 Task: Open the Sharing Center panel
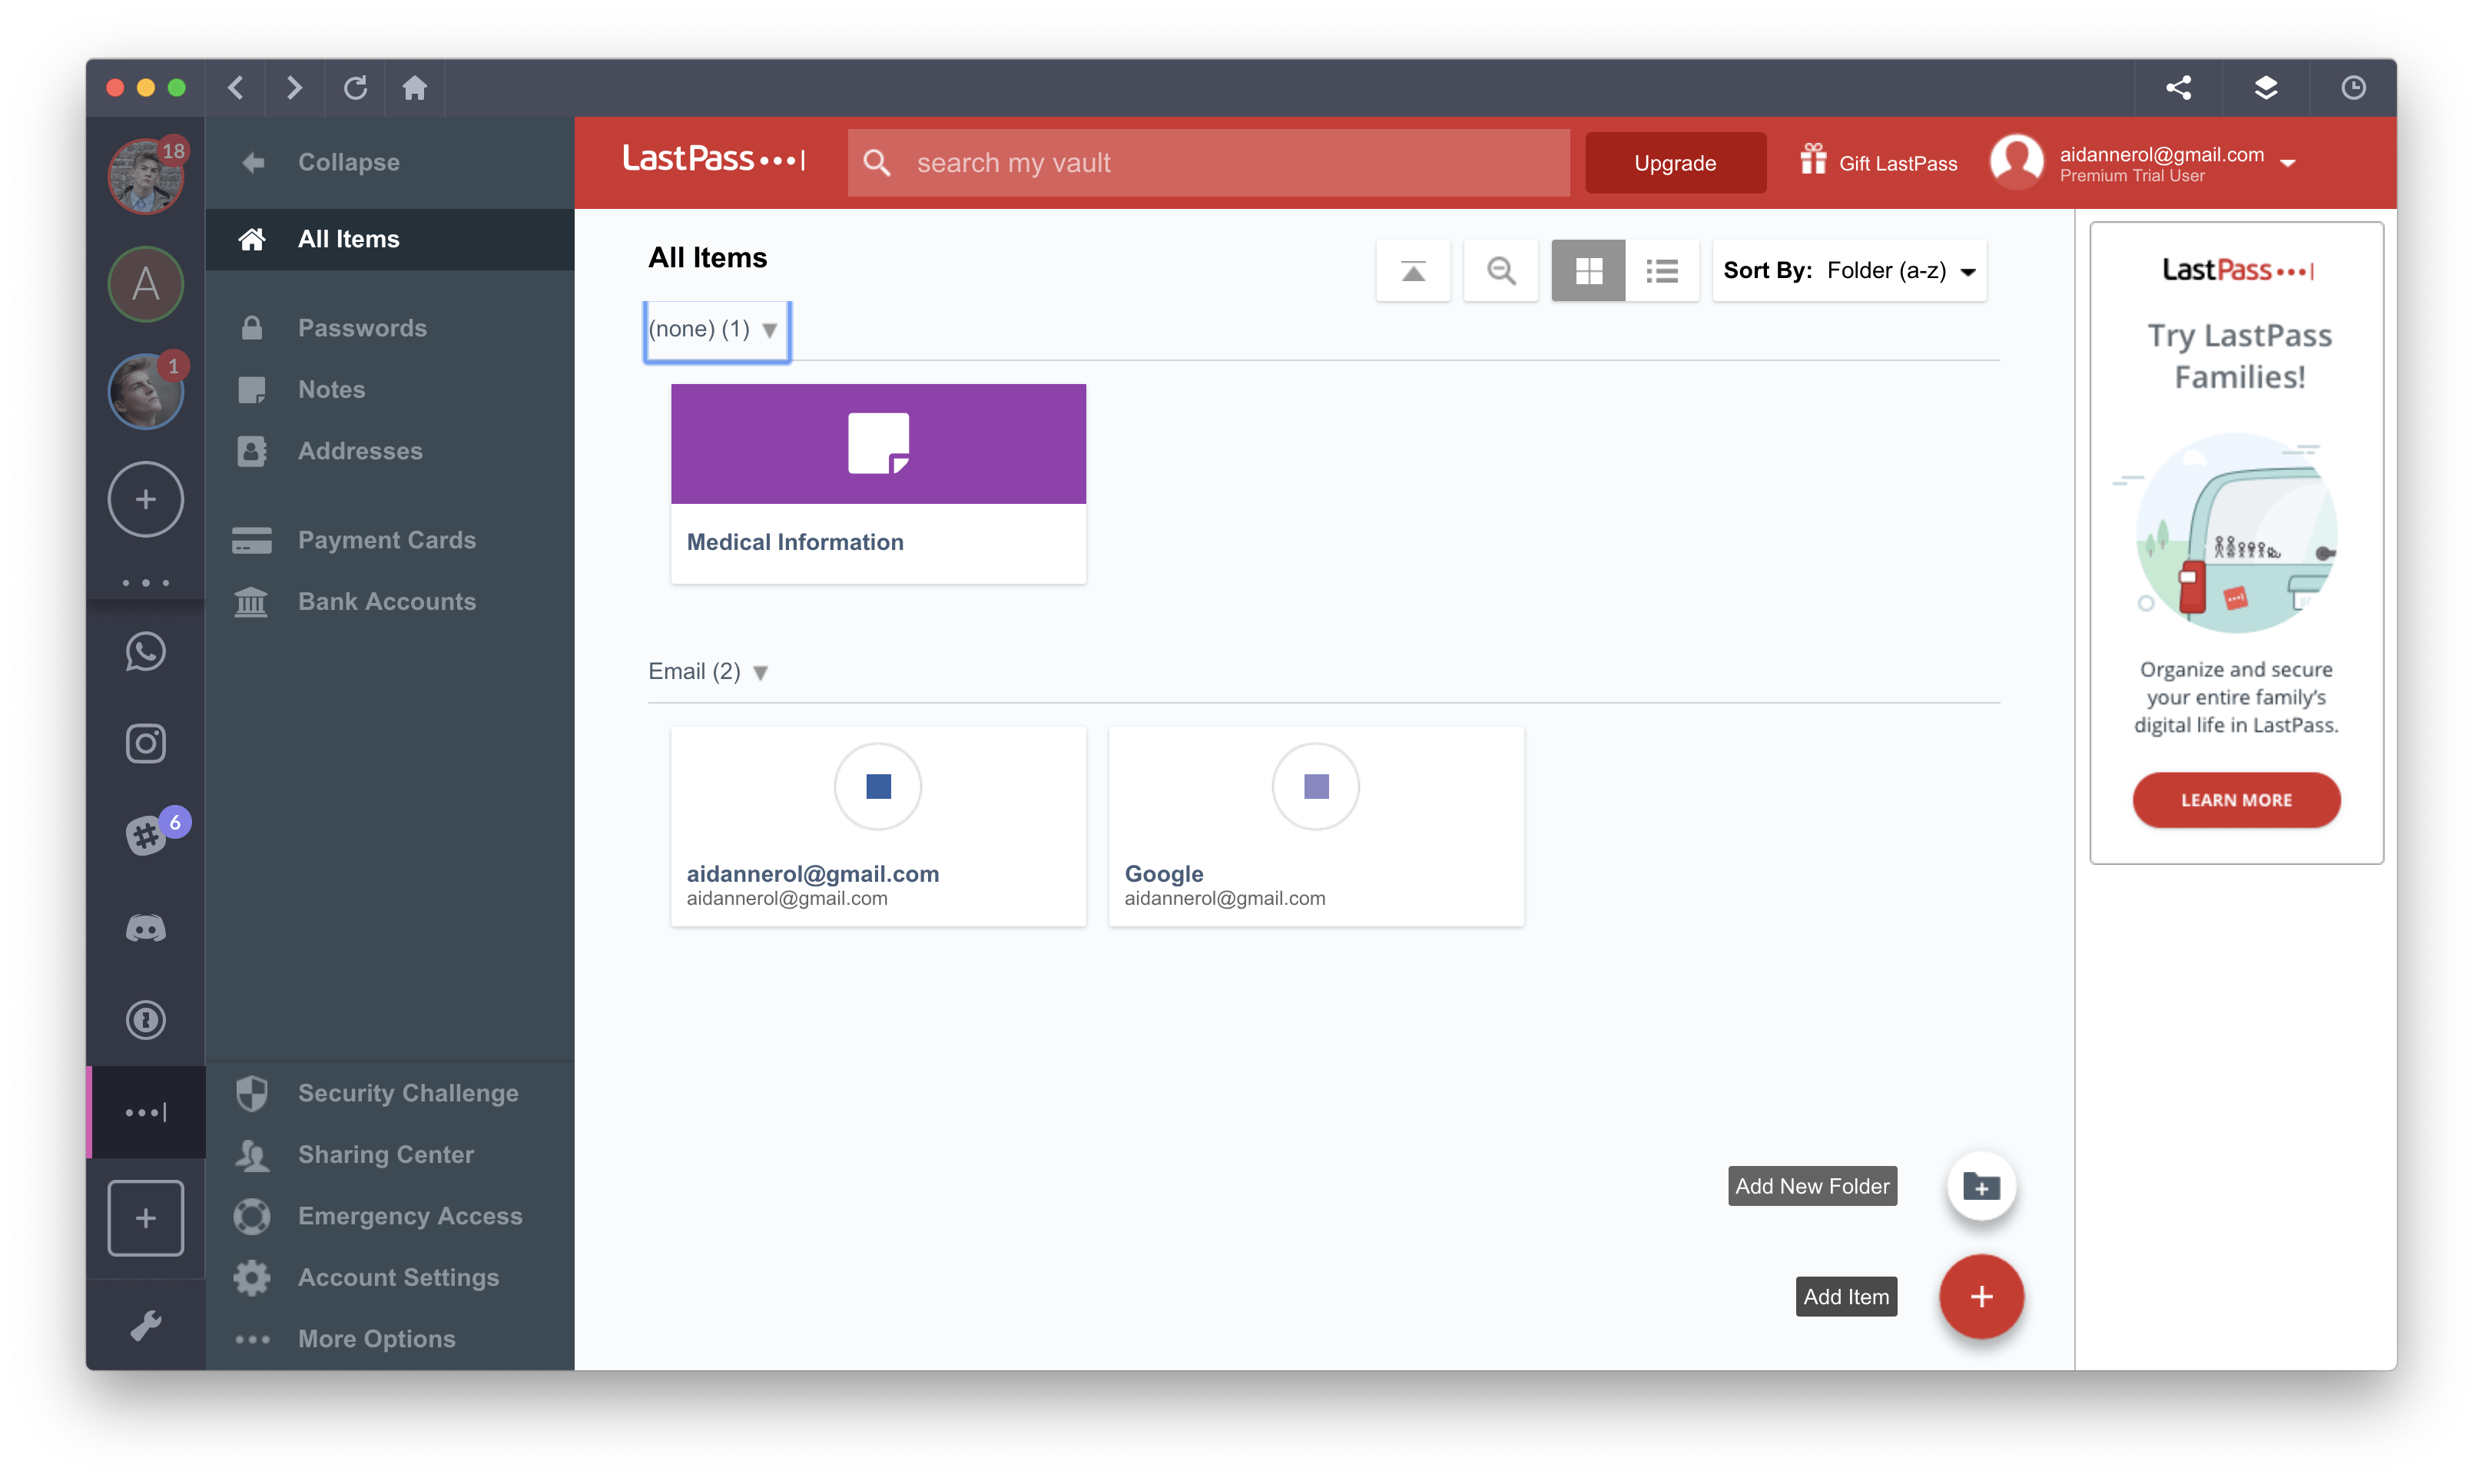pyautogui.click(x=385, y=1152)
